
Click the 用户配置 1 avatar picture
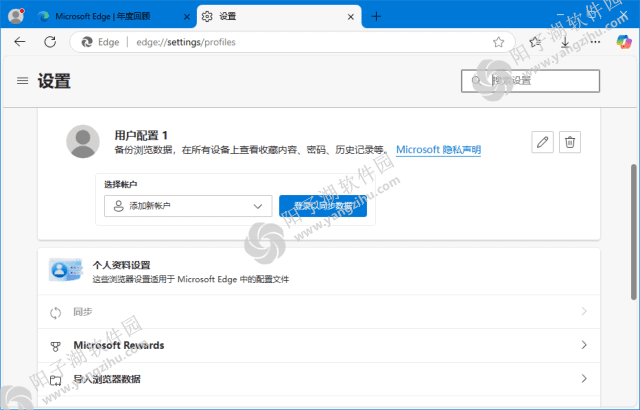coord(83,142)
